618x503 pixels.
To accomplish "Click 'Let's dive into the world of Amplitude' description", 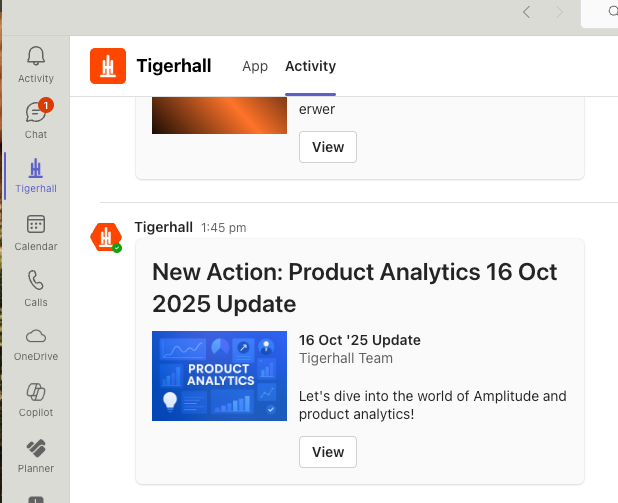I will point(433,405).
